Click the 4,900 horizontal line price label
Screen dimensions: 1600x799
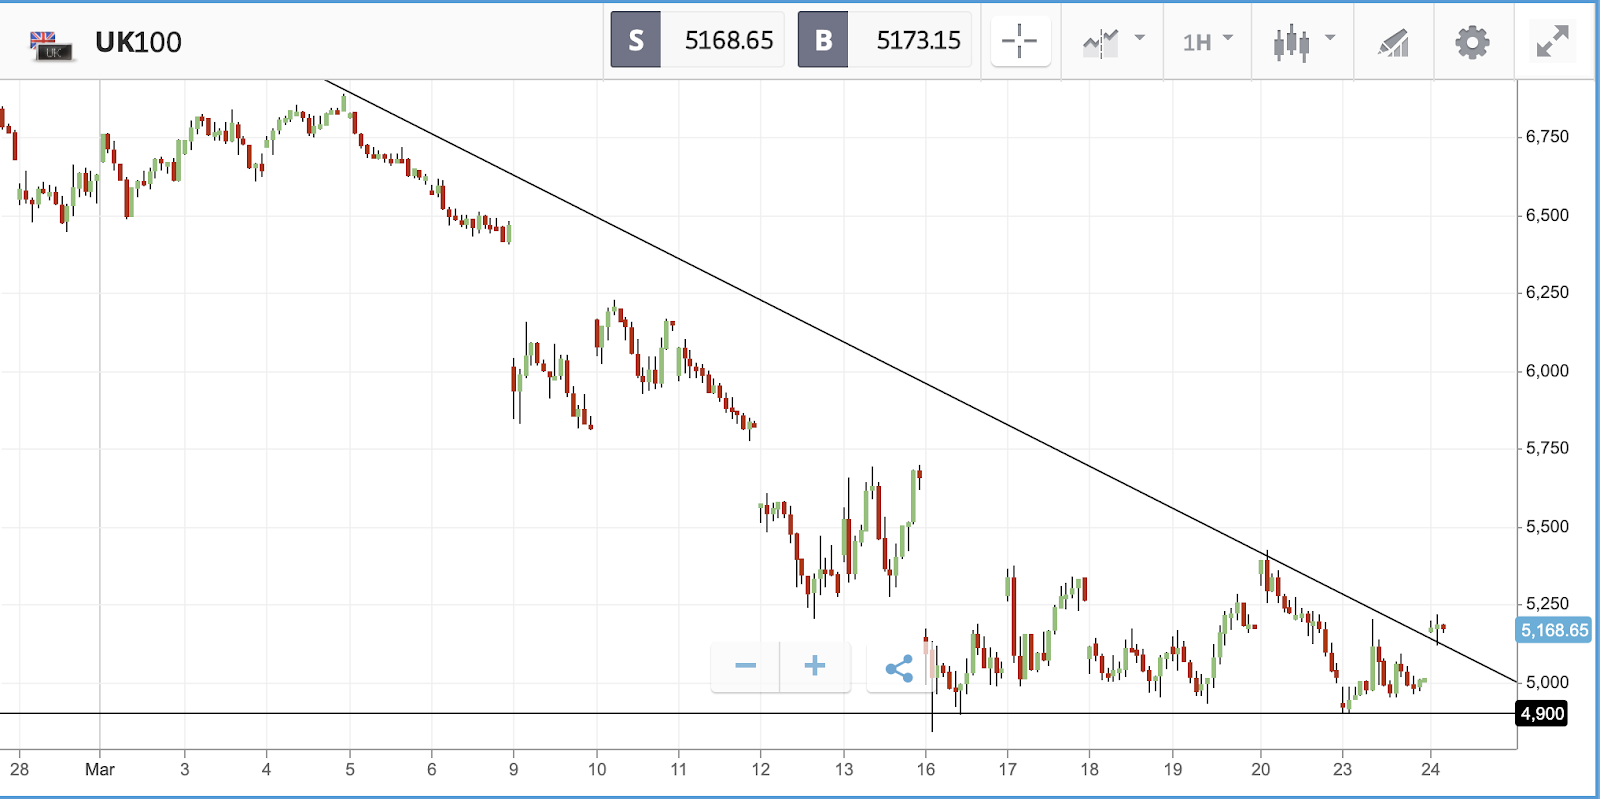coord(1542,713)
